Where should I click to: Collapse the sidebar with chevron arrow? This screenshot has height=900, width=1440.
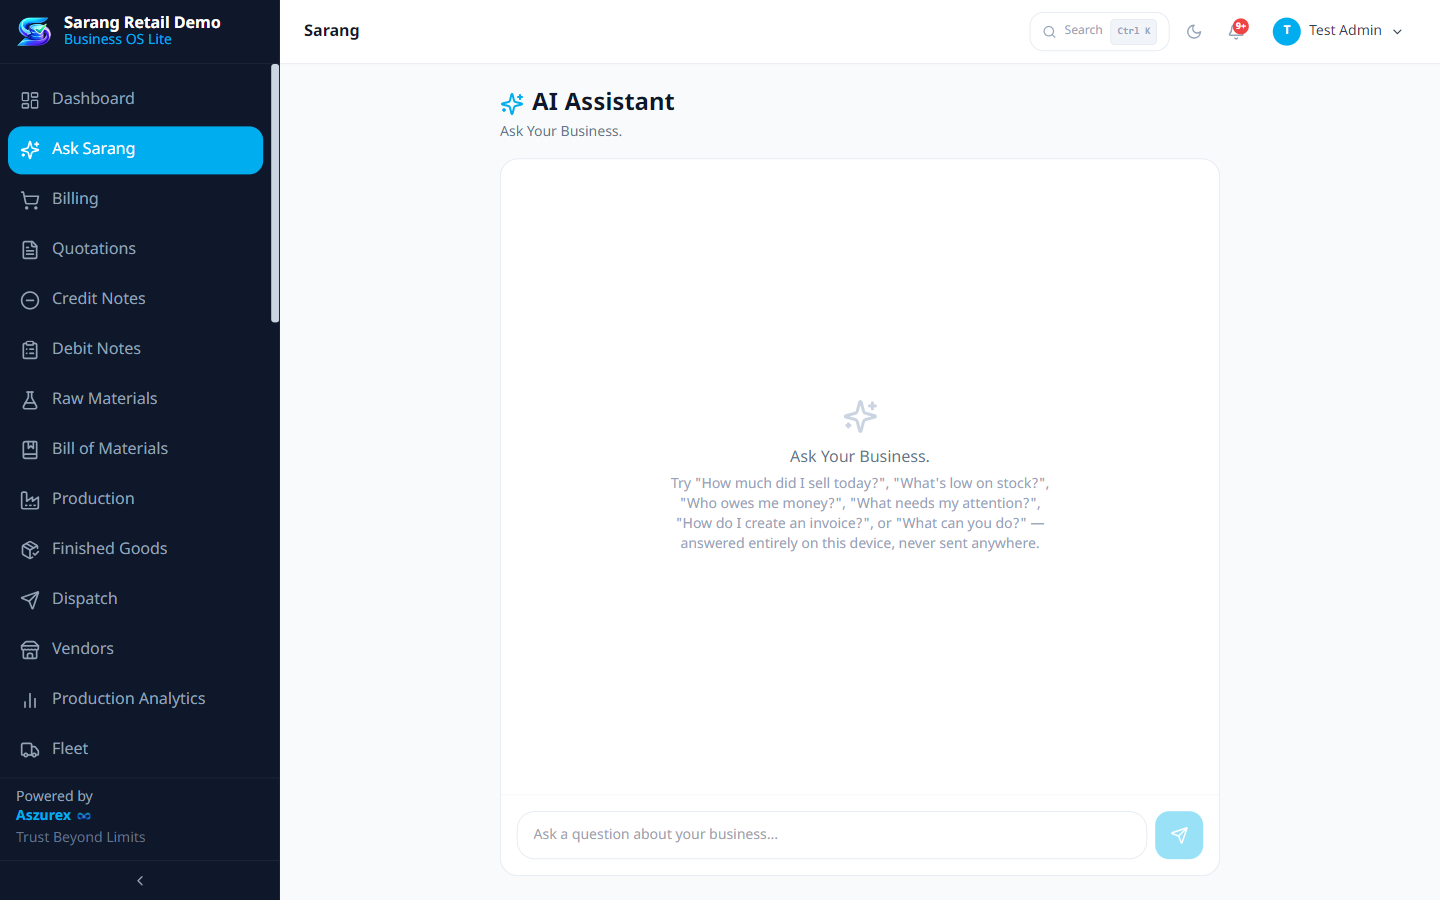click(140, 881)
